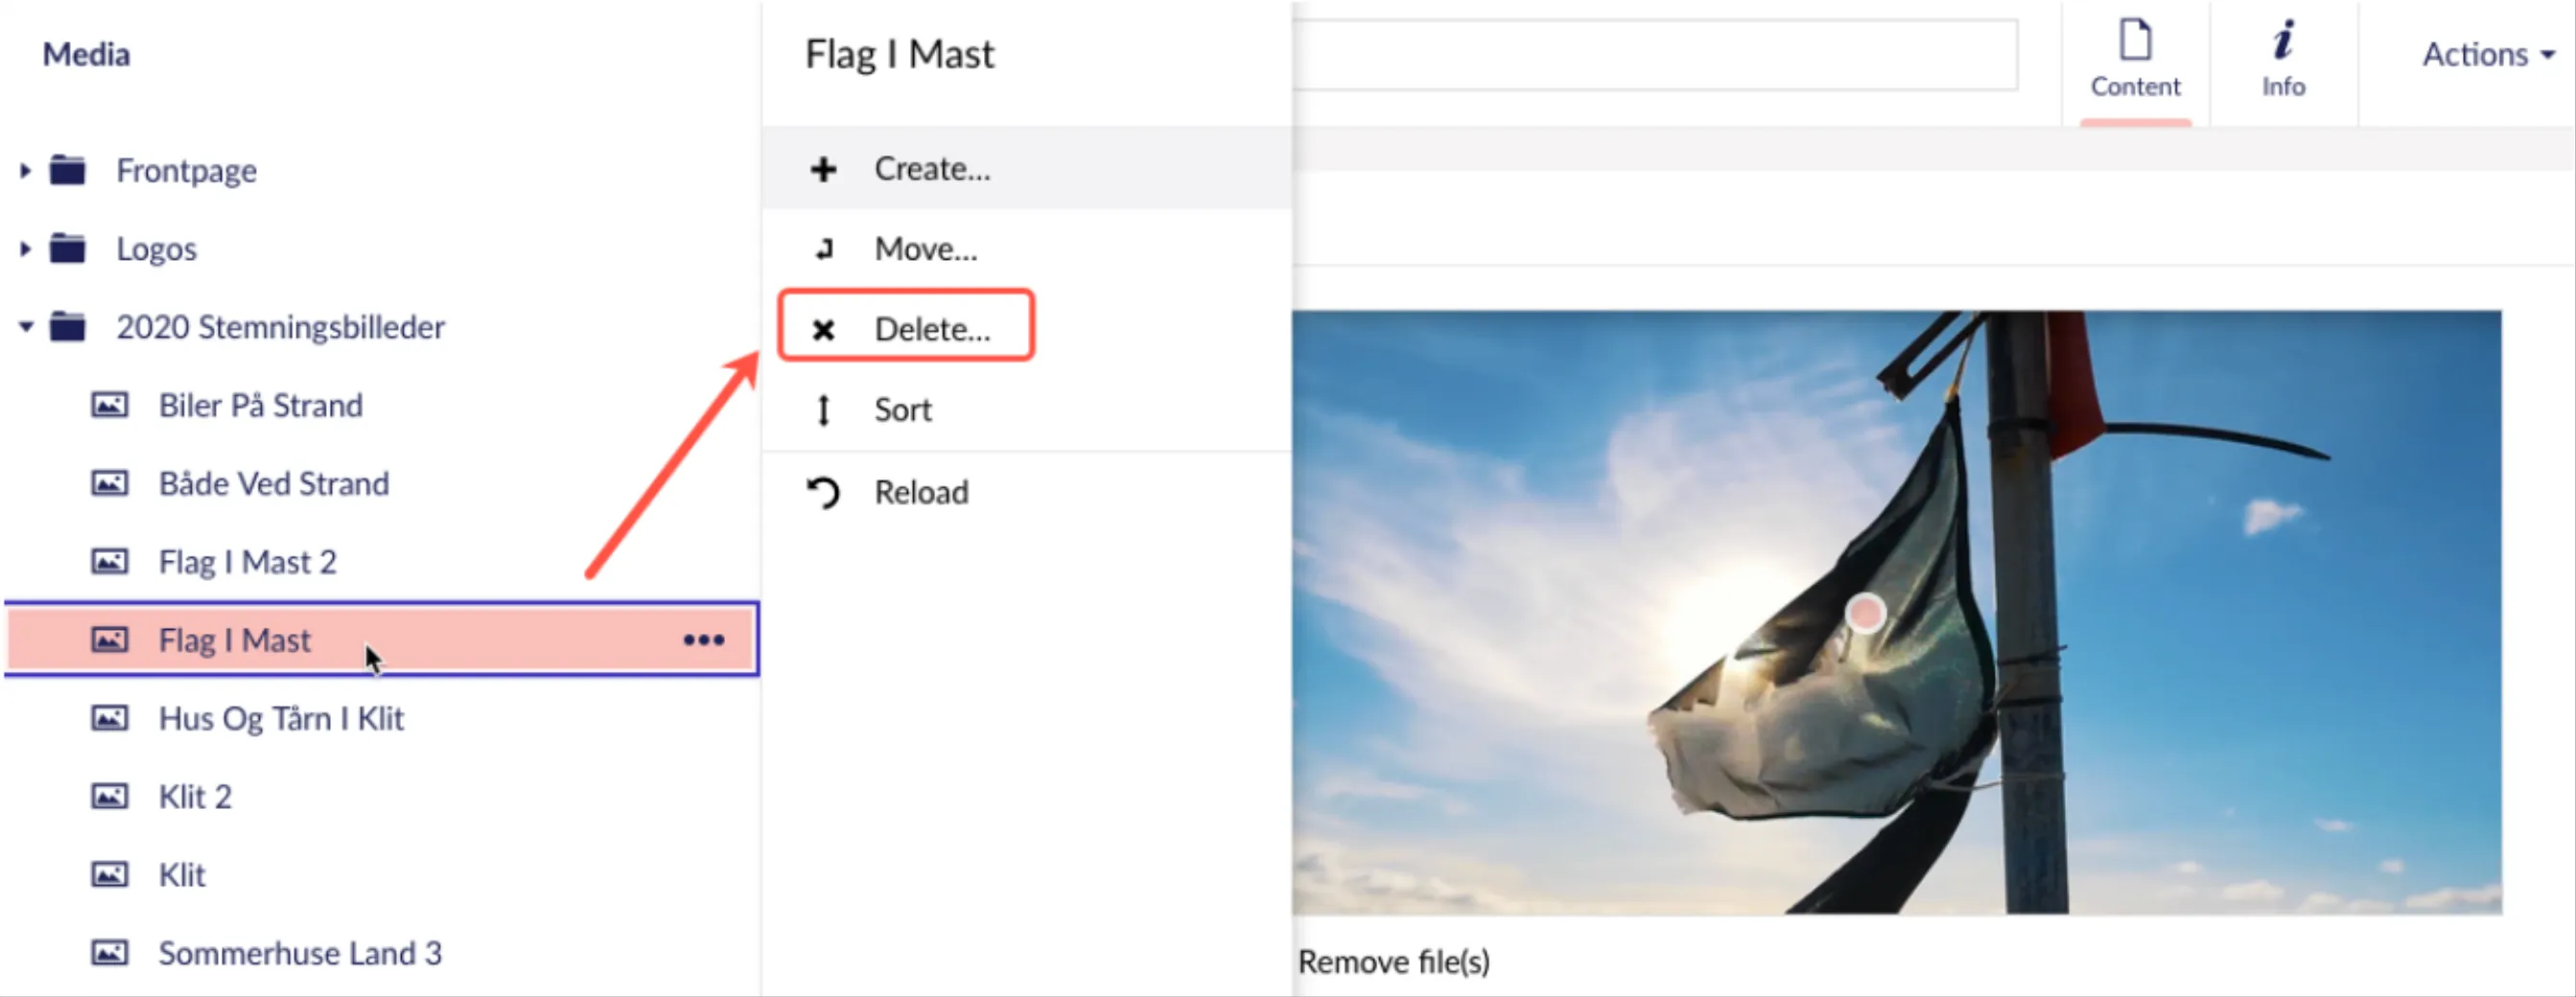Open the three-dots menu for Flag I Mast
This screenshot has width=2576, height=997.
pos(703,640)
